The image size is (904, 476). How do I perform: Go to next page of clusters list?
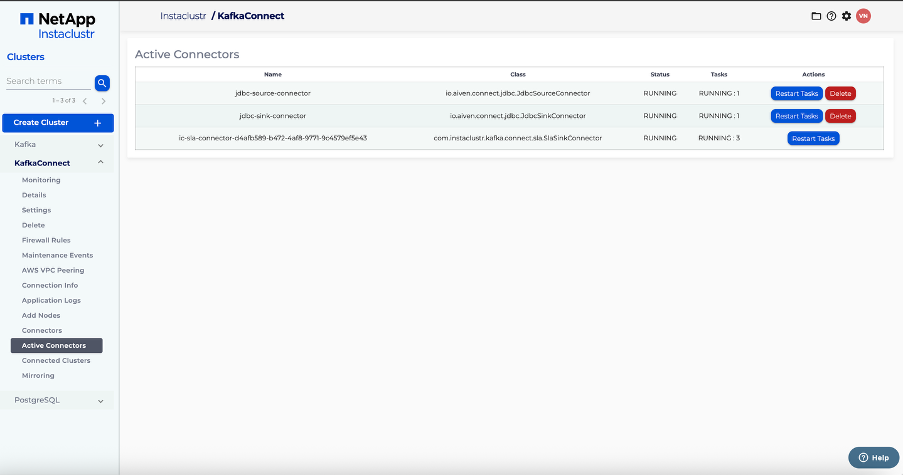103,101
